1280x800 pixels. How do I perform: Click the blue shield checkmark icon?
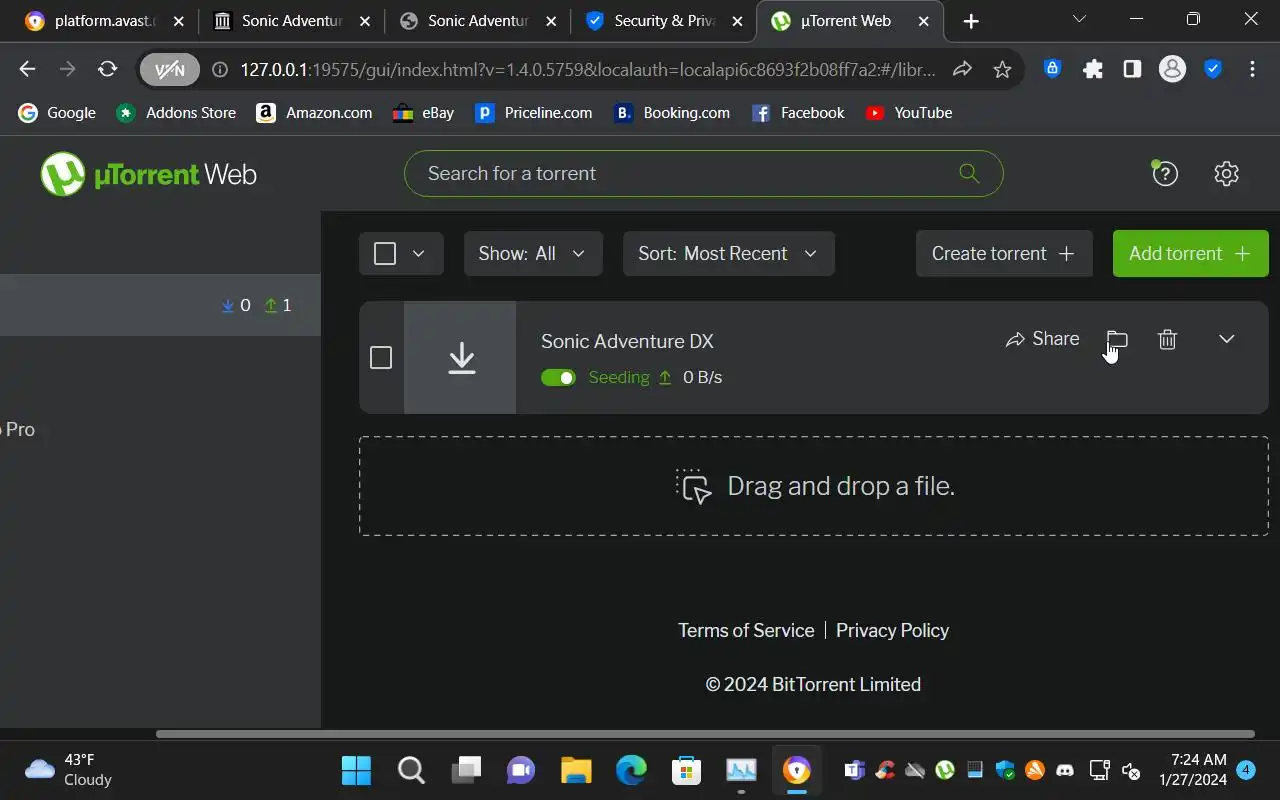click(x=1212, y=69)
